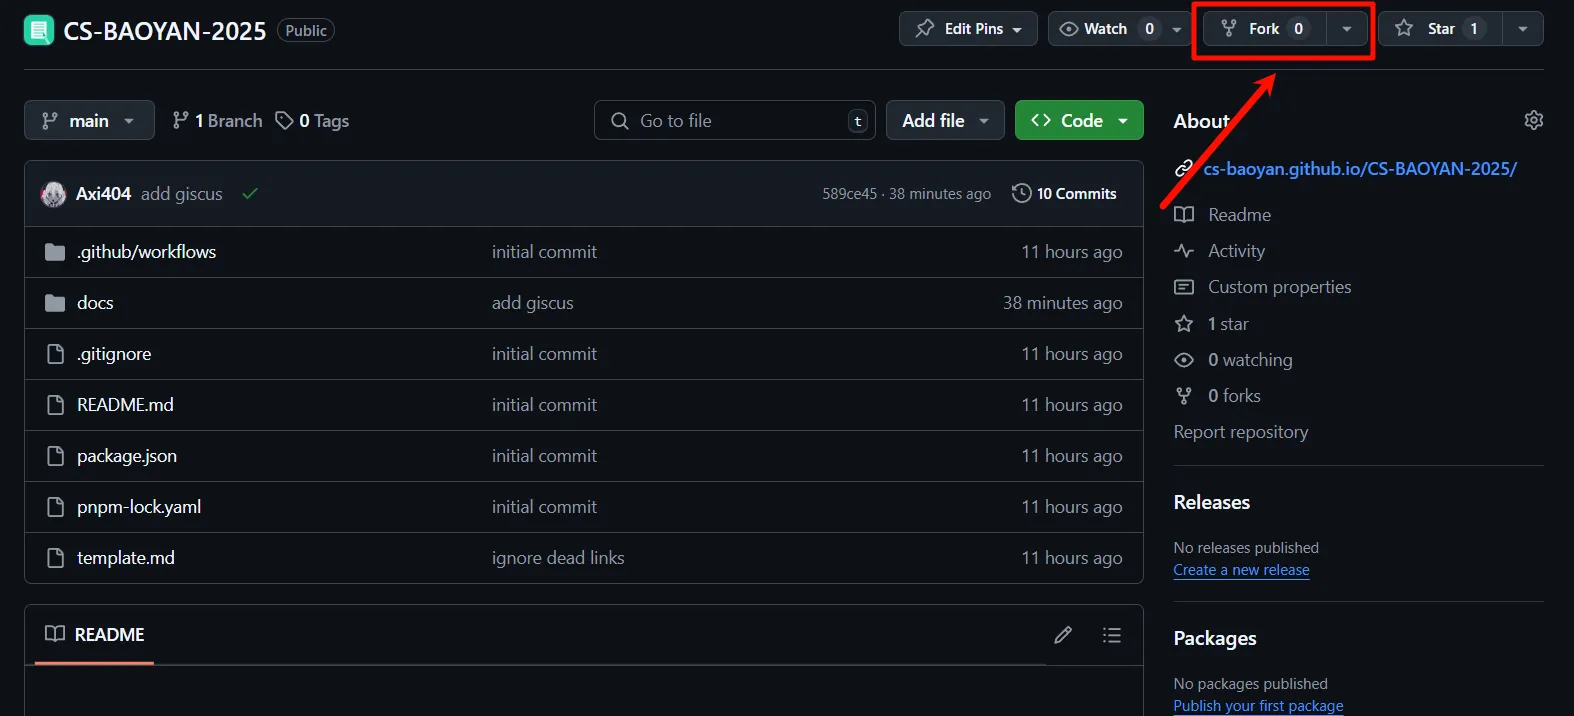Screen dimensions: 1574x716
Task: Click the Go to file search field
Action: click(734, 121)
